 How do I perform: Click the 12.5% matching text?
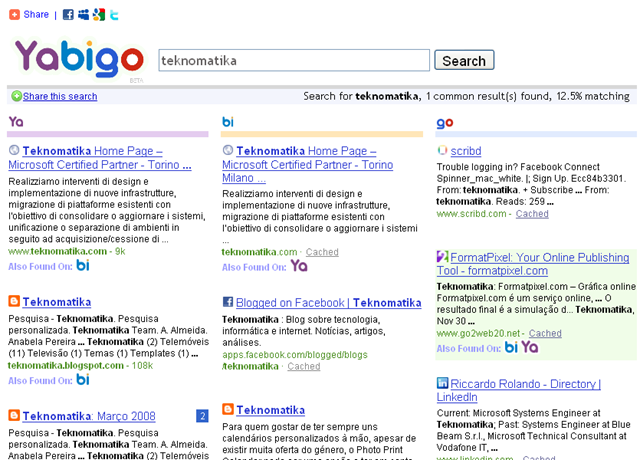[593, 96]
